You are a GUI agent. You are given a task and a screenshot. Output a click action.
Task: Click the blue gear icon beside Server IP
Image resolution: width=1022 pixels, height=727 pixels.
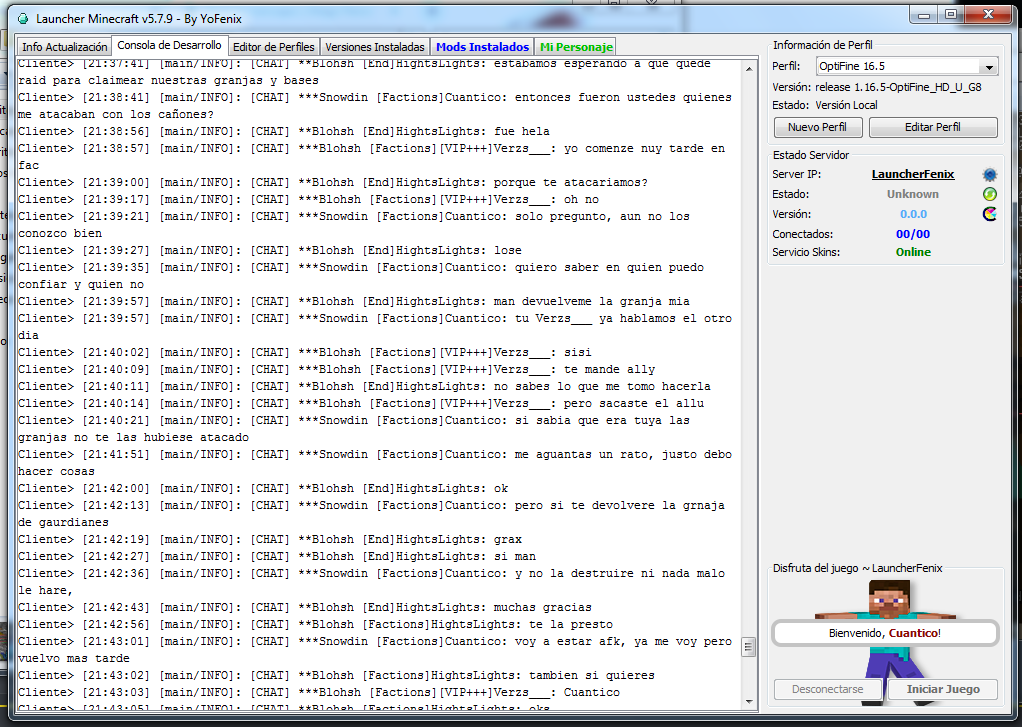coord(989,174)
